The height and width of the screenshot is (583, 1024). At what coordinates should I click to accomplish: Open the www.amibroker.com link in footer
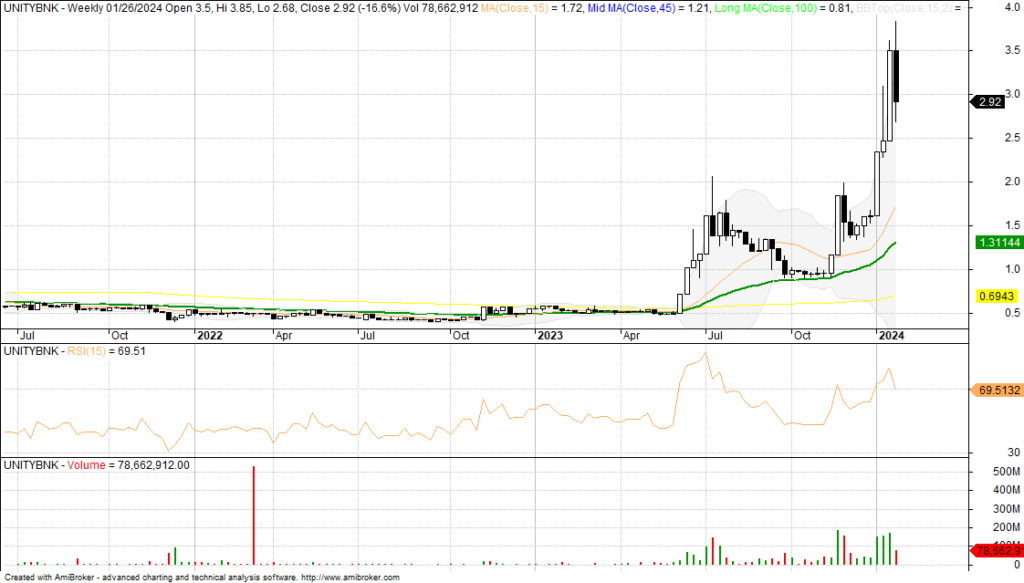coord(350,578)
